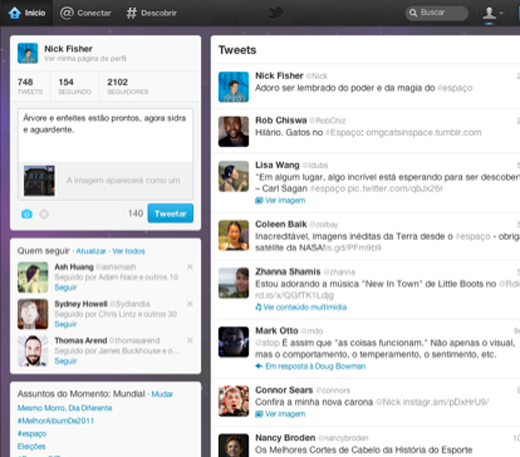Click the Início house icon
The image size is (520, 457).
coord(15,13)
